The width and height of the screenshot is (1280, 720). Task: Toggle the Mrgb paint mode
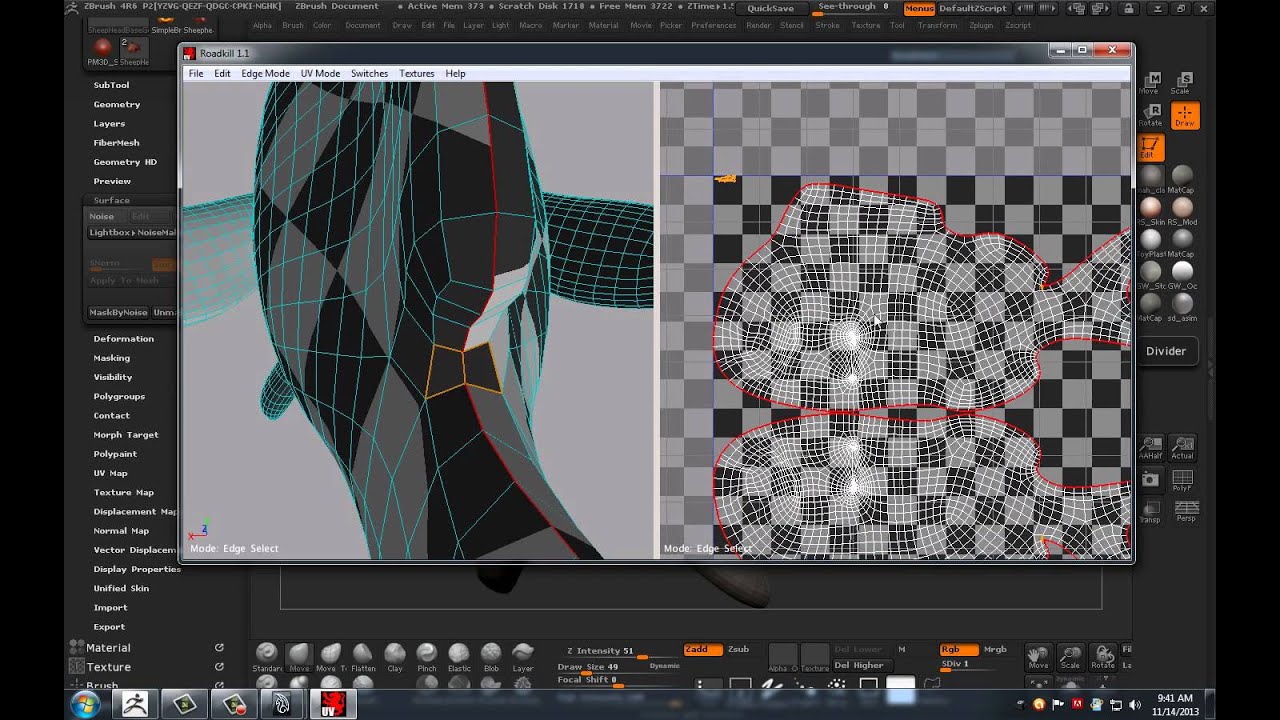tap(995, 649)
